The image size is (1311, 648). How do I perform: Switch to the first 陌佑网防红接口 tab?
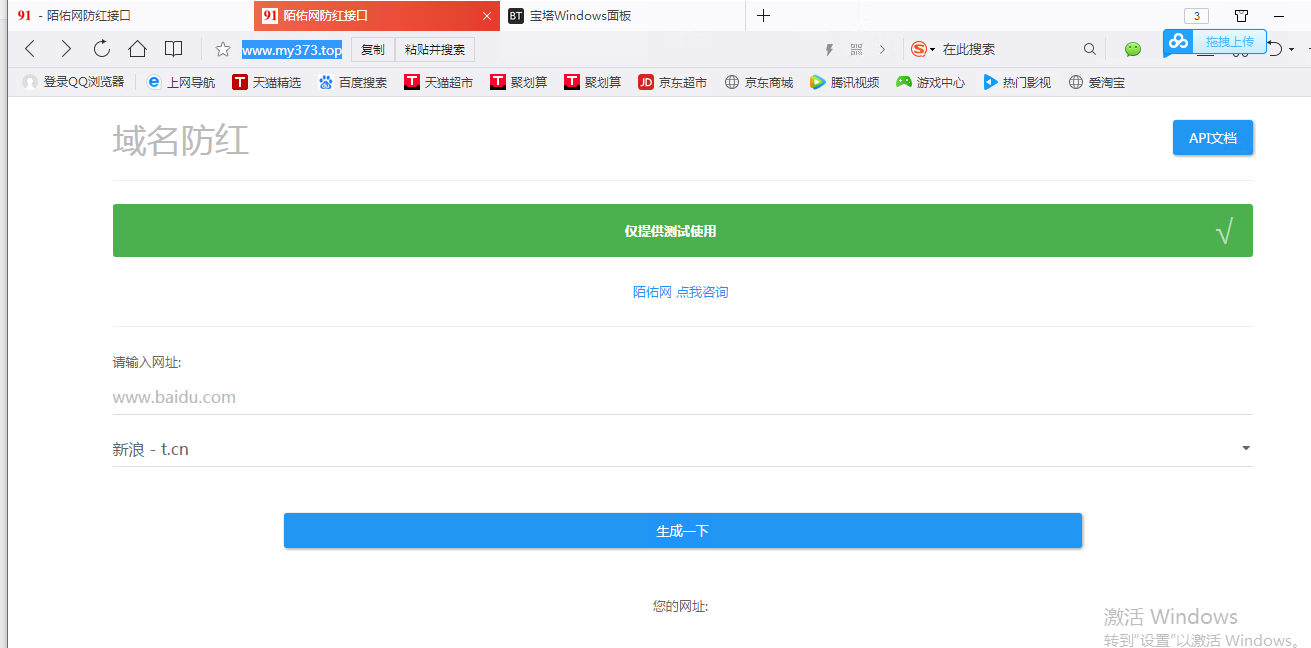coord(88,16)
